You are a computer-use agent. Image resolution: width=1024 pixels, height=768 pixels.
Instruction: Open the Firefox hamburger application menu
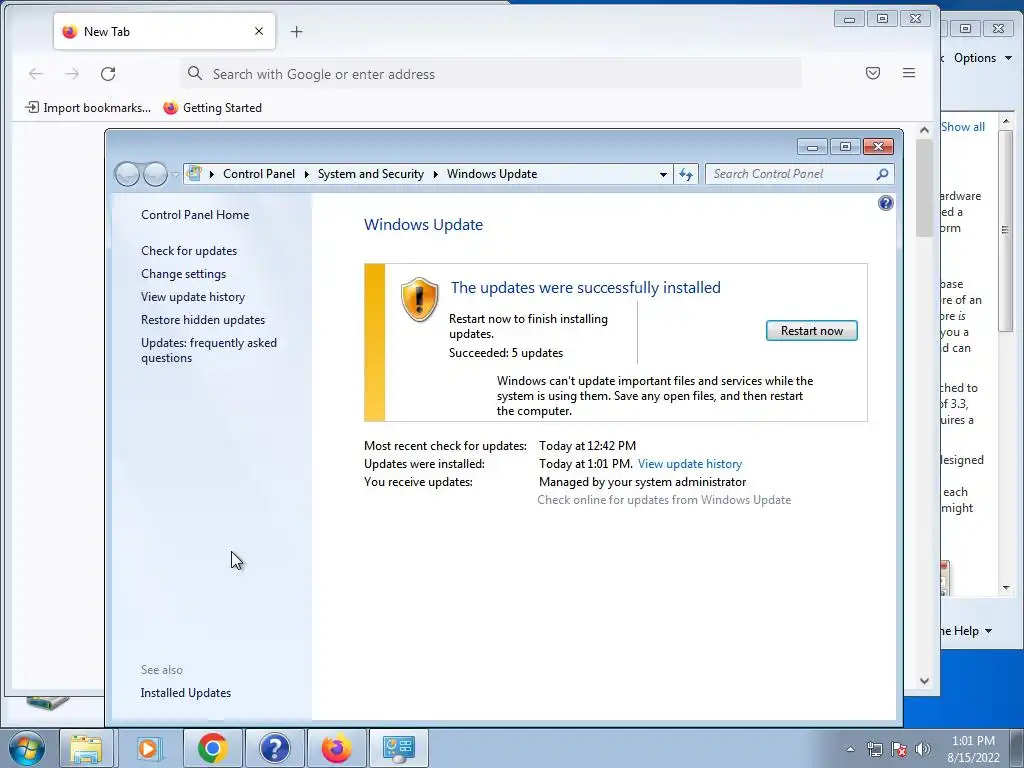(x=908, y=73)
